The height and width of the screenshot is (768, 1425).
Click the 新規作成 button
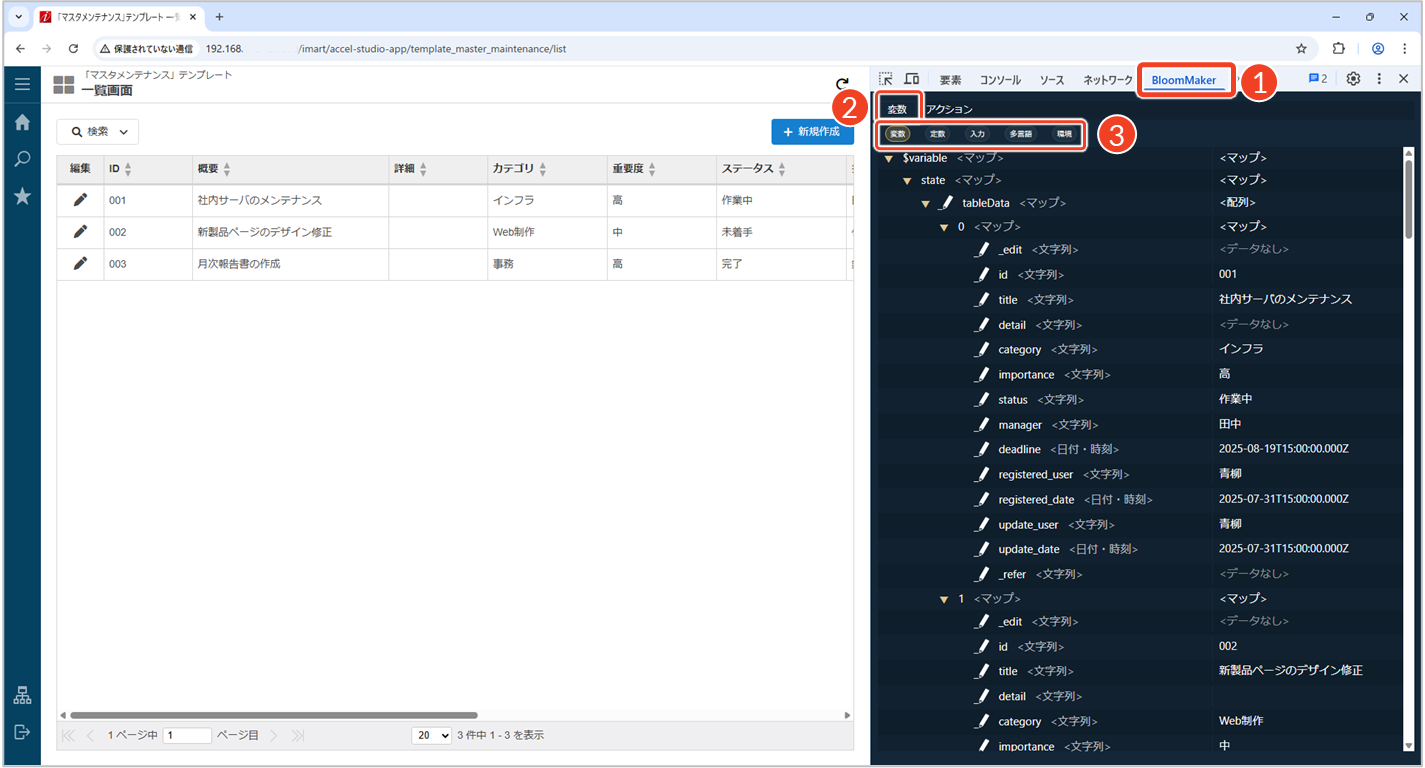point(811,132)
